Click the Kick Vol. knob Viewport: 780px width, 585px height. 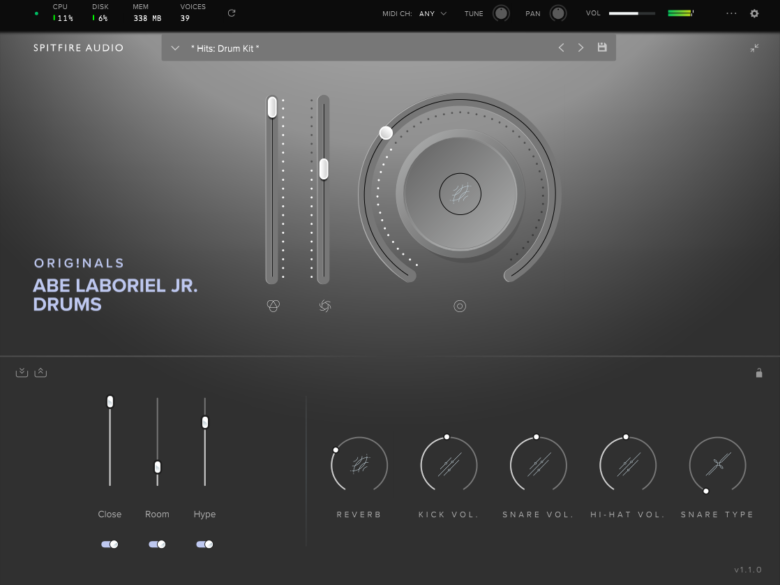[449, 465]
